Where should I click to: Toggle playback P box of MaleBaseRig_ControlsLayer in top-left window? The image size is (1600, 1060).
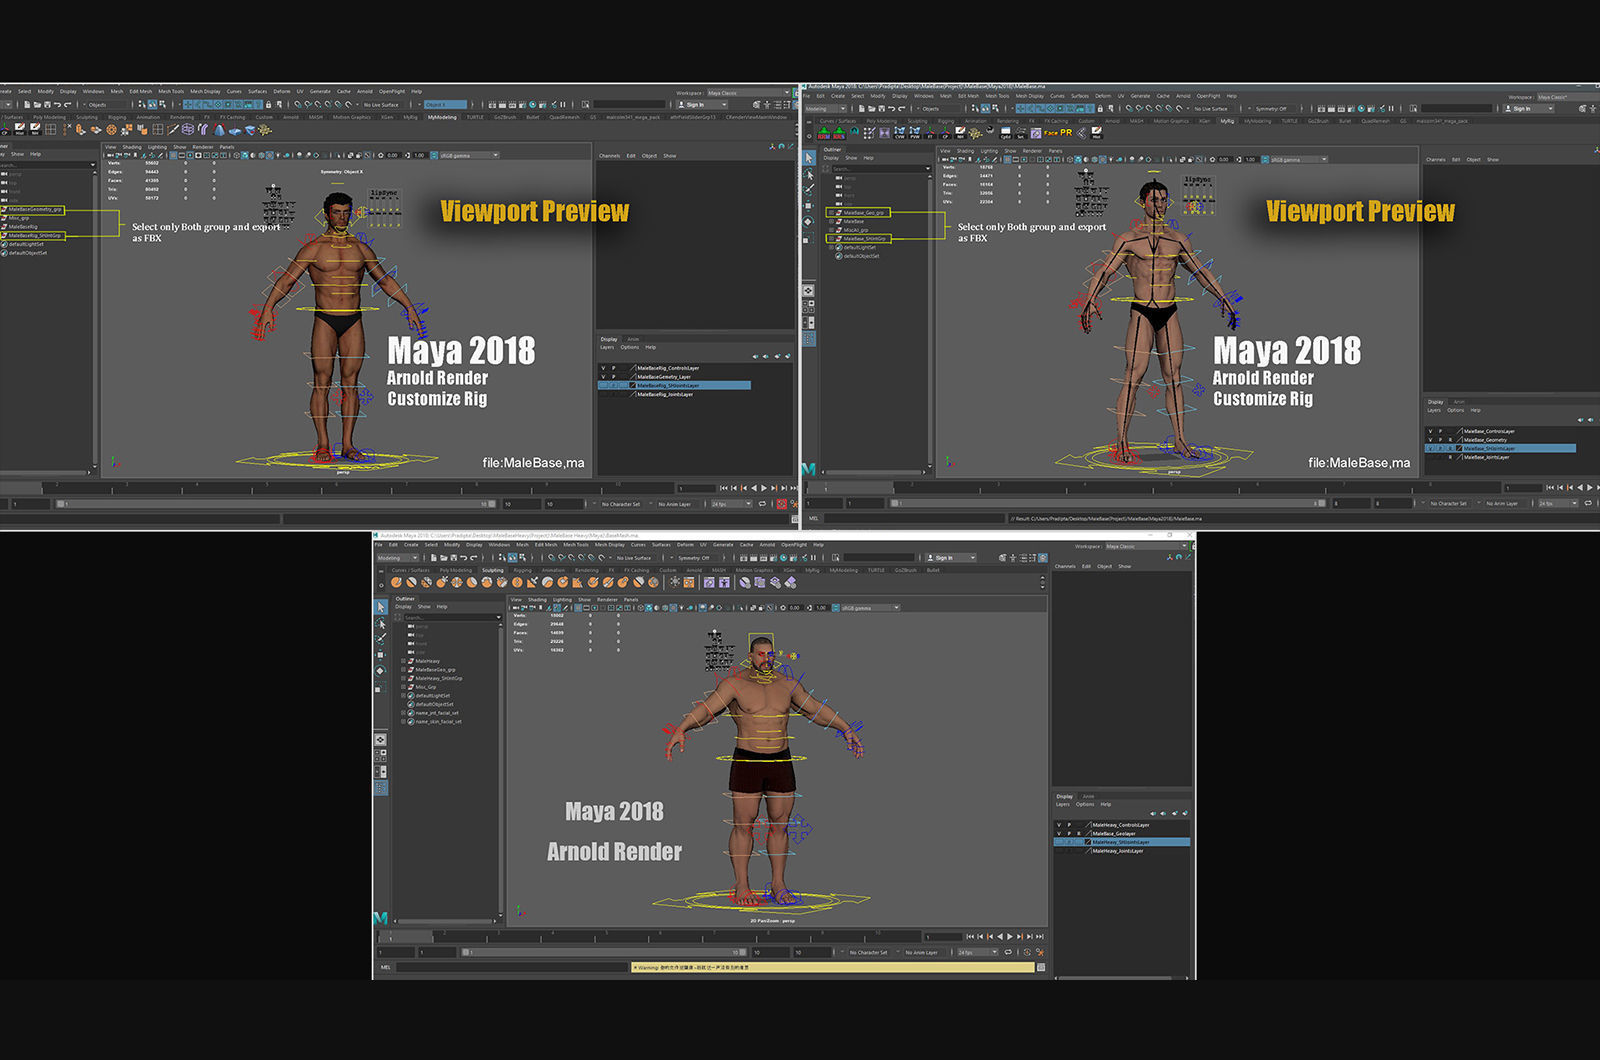click(x=613, y=368)
